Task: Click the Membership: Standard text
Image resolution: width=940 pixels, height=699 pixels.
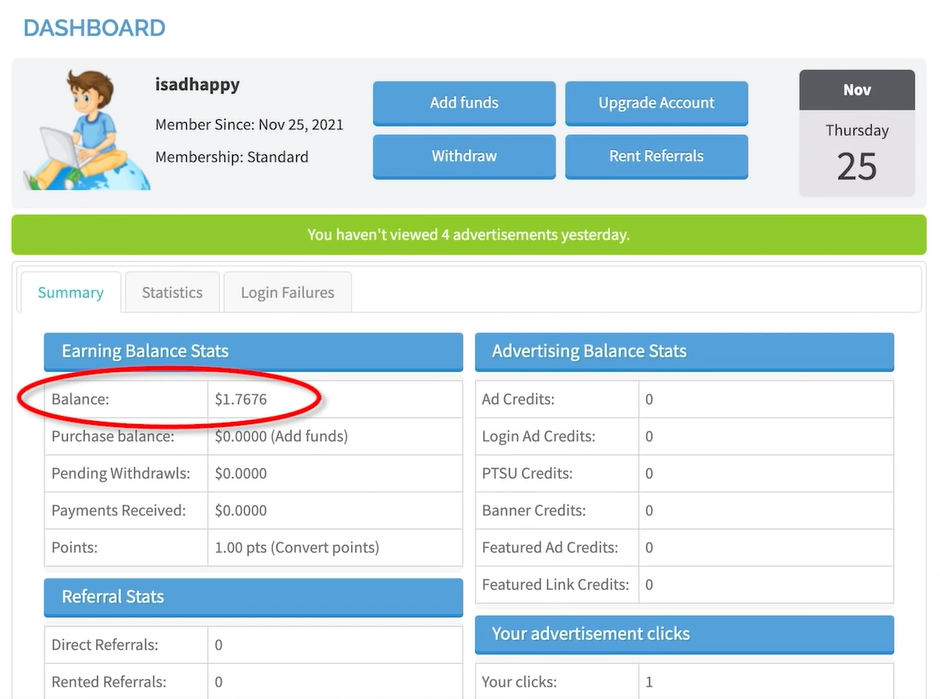Action: point(232,157)
